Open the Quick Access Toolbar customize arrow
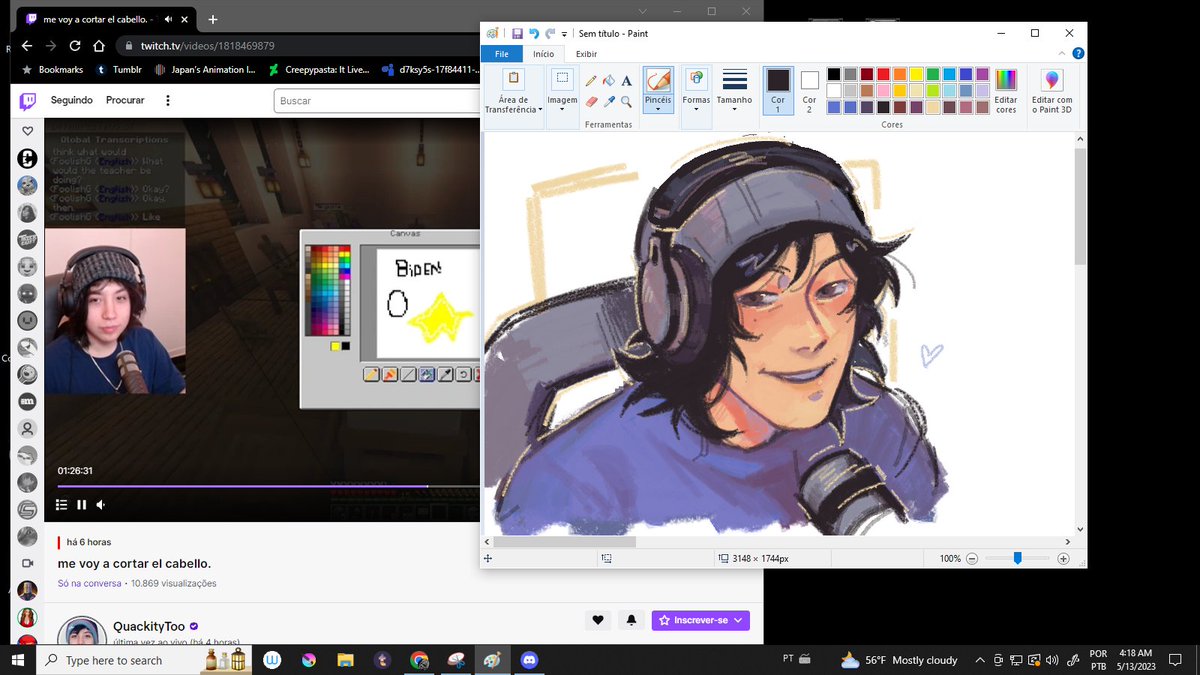The height and width of the screenshot is (675, 1200). coord(564,34)
